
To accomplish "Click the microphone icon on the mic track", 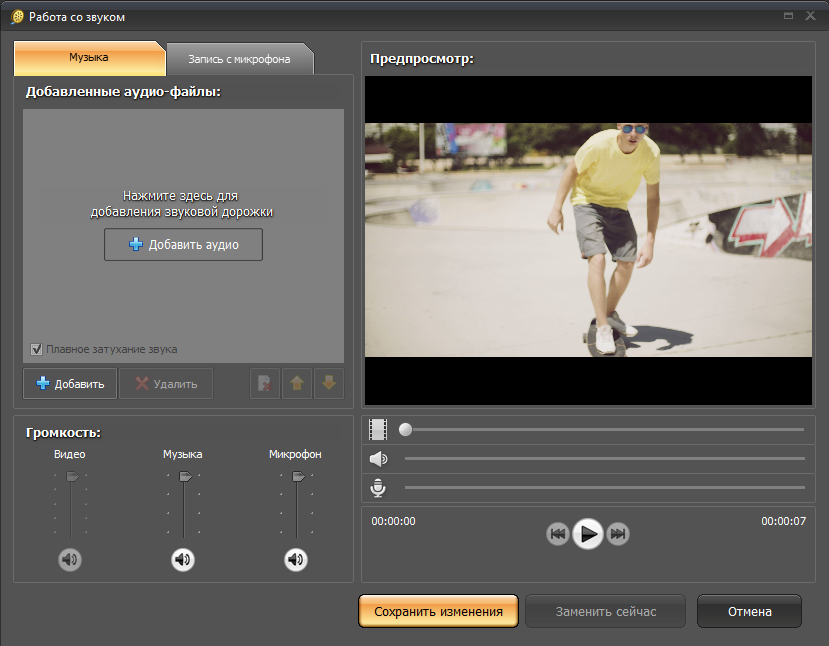I will tap(378, 488).
